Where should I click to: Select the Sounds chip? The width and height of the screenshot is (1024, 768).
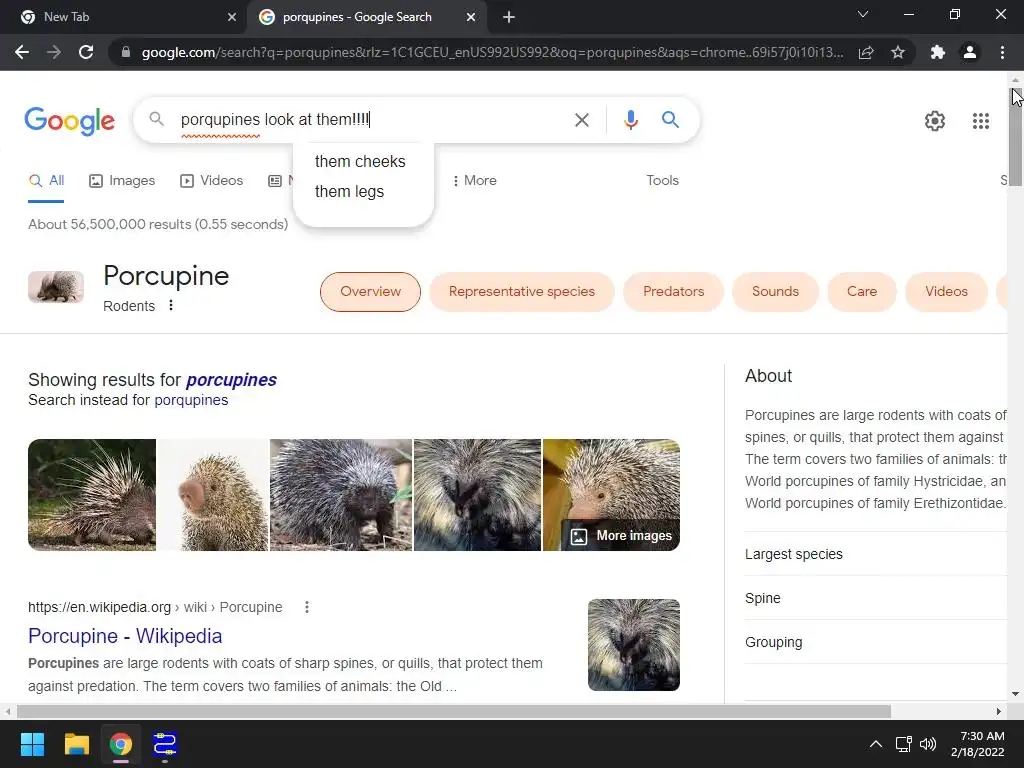(x=775, y=291)
